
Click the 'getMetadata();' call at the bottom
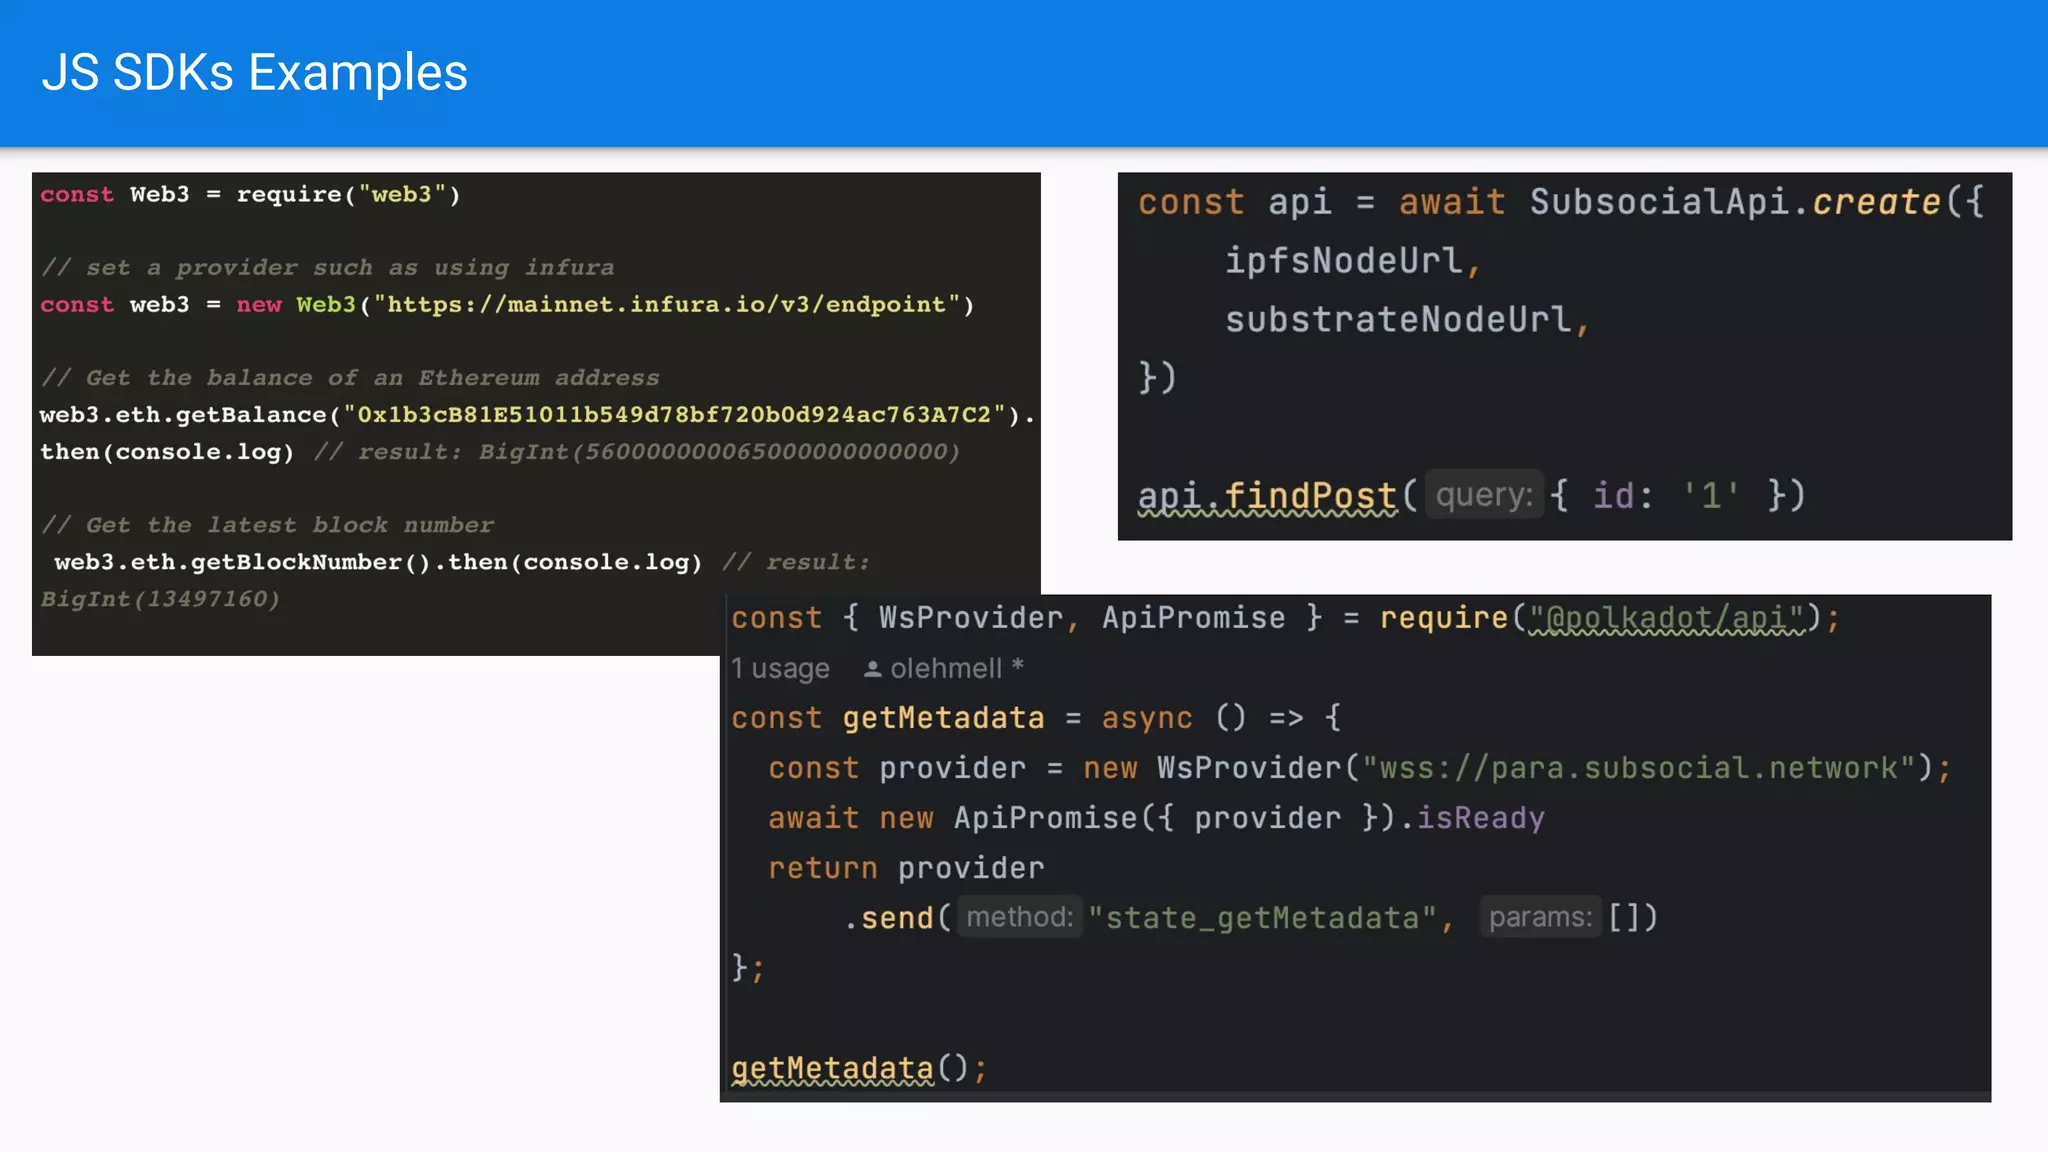tap(859, 1068)
